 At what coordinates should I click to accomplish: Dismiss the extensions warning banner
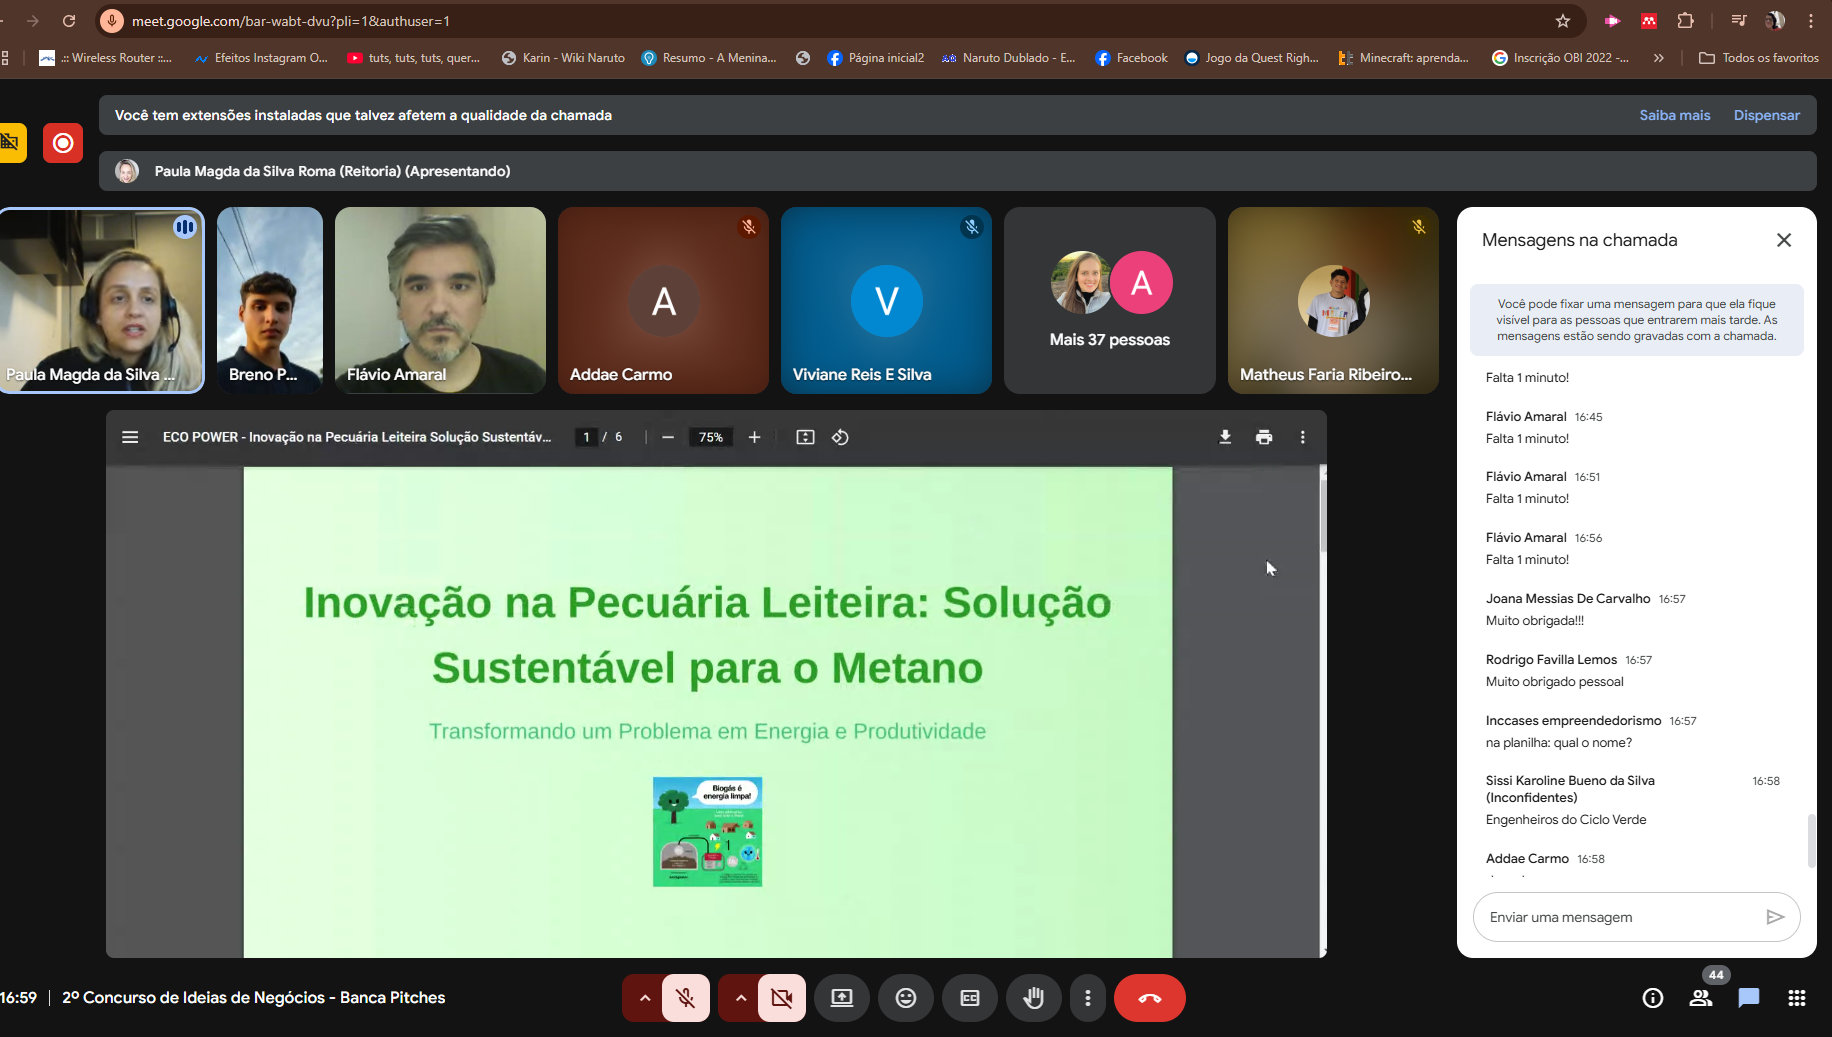point(1766,115)
